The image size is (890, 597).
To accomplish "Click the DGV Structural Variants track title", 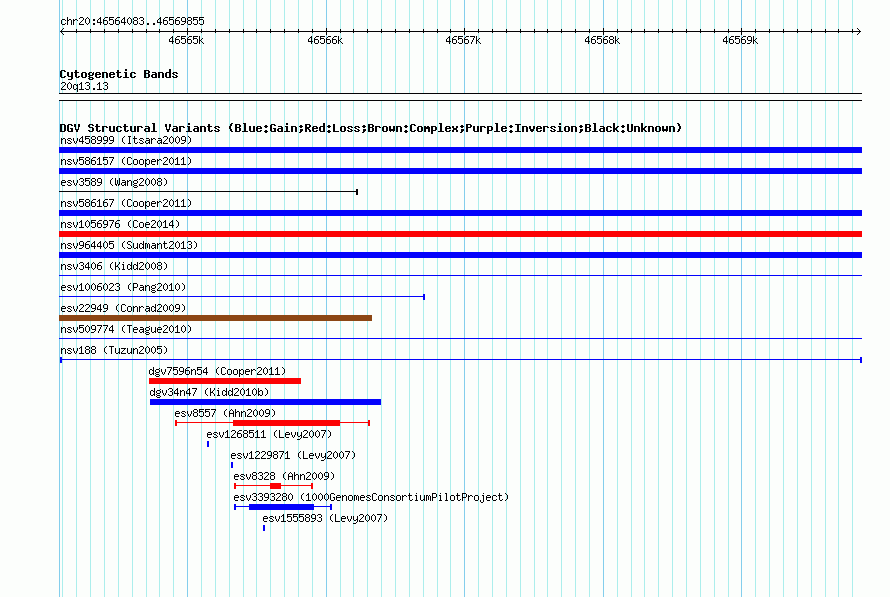I will pyautogui.click(x=371, y=128).
